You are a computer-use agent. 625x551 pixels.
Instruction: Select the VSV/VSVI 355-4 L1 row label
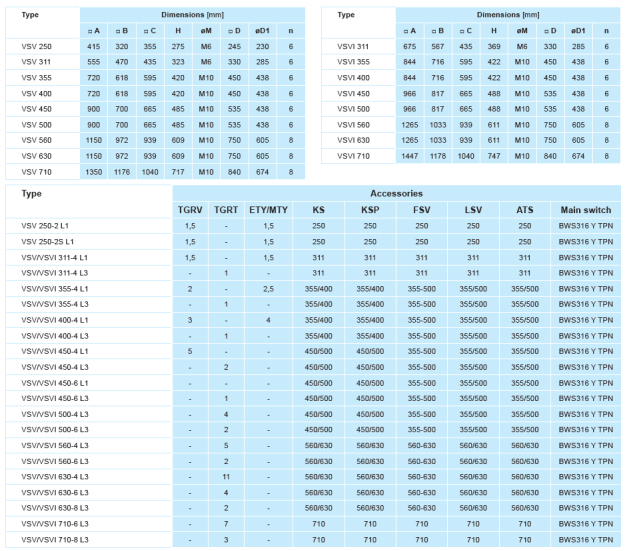pyautogui.click(x=55, y=289)
